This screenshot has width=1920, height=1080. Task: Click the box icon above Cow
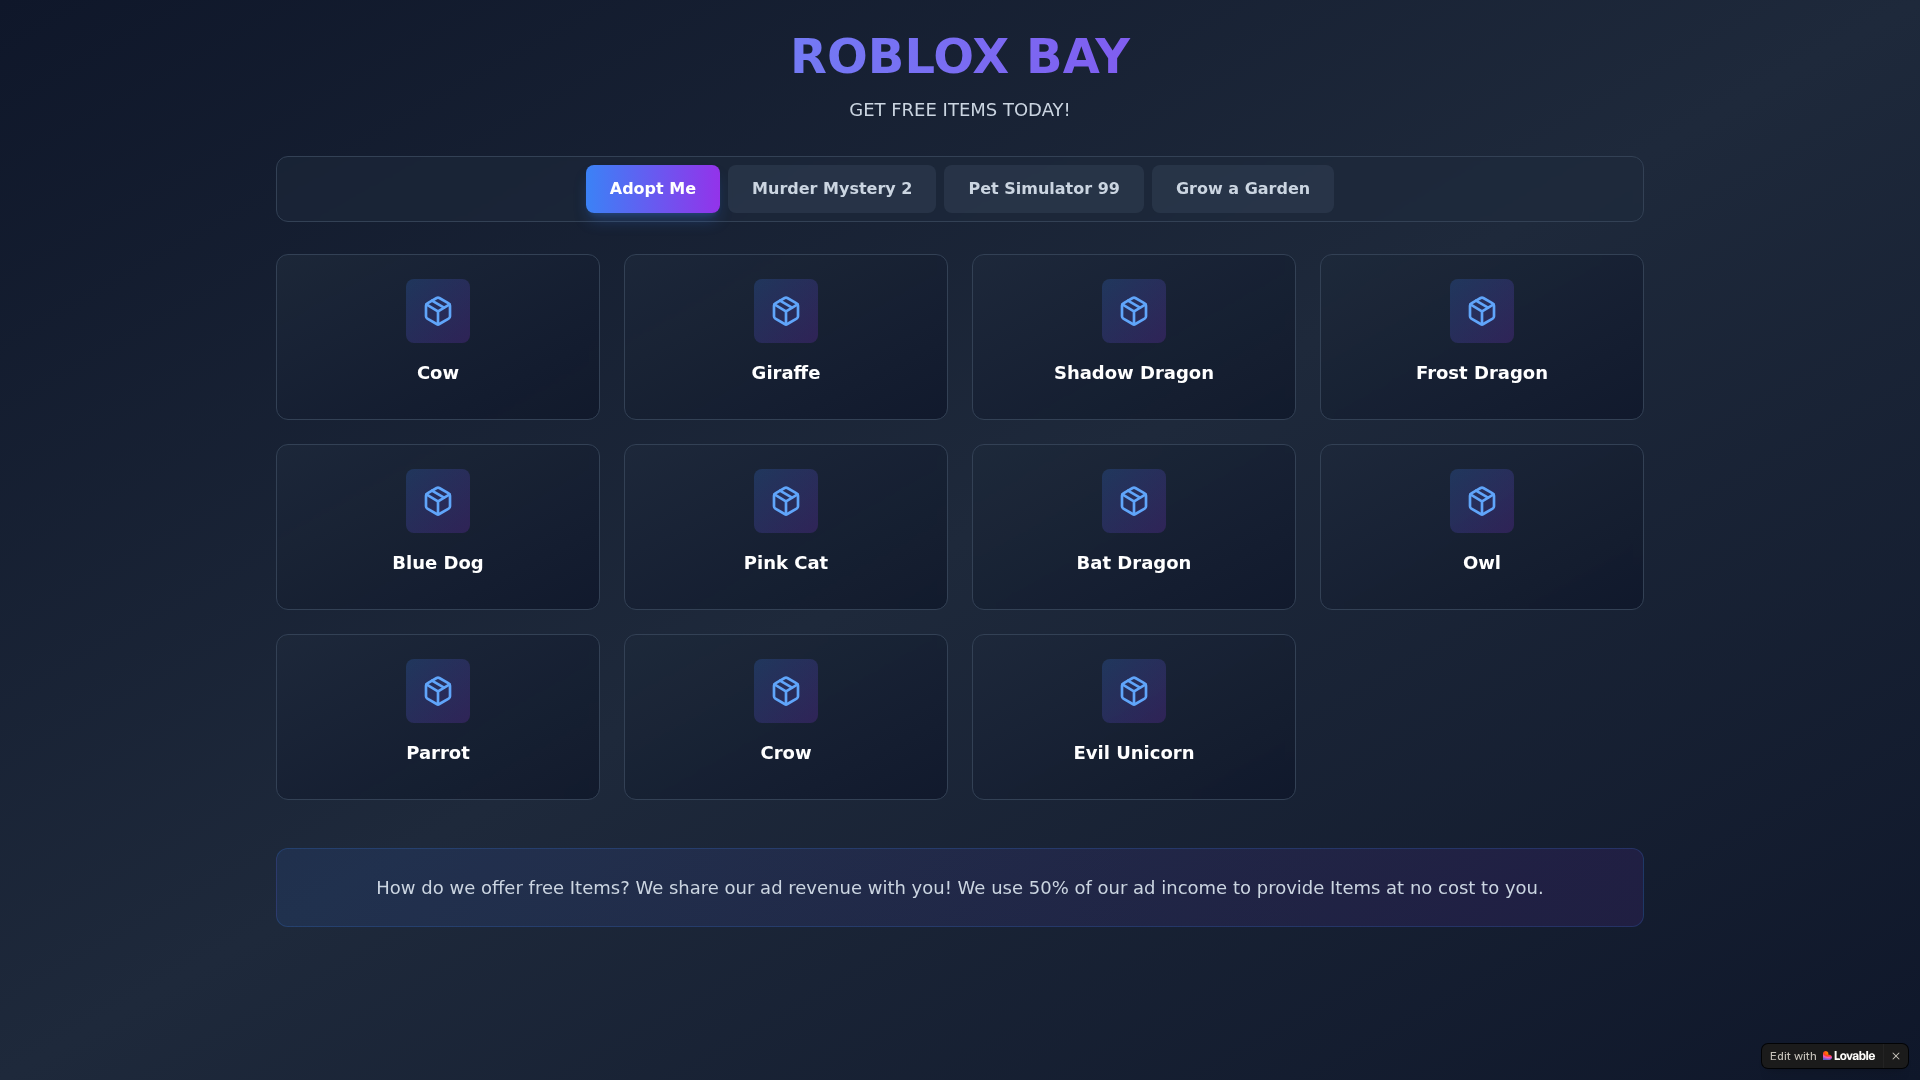438,311
